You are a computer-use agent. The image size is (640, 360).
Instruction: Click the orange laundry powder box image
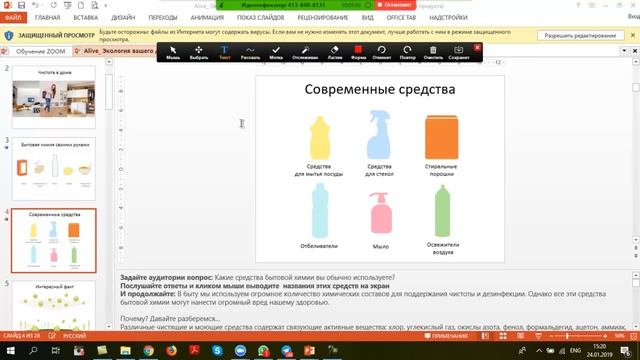[442, 137]
